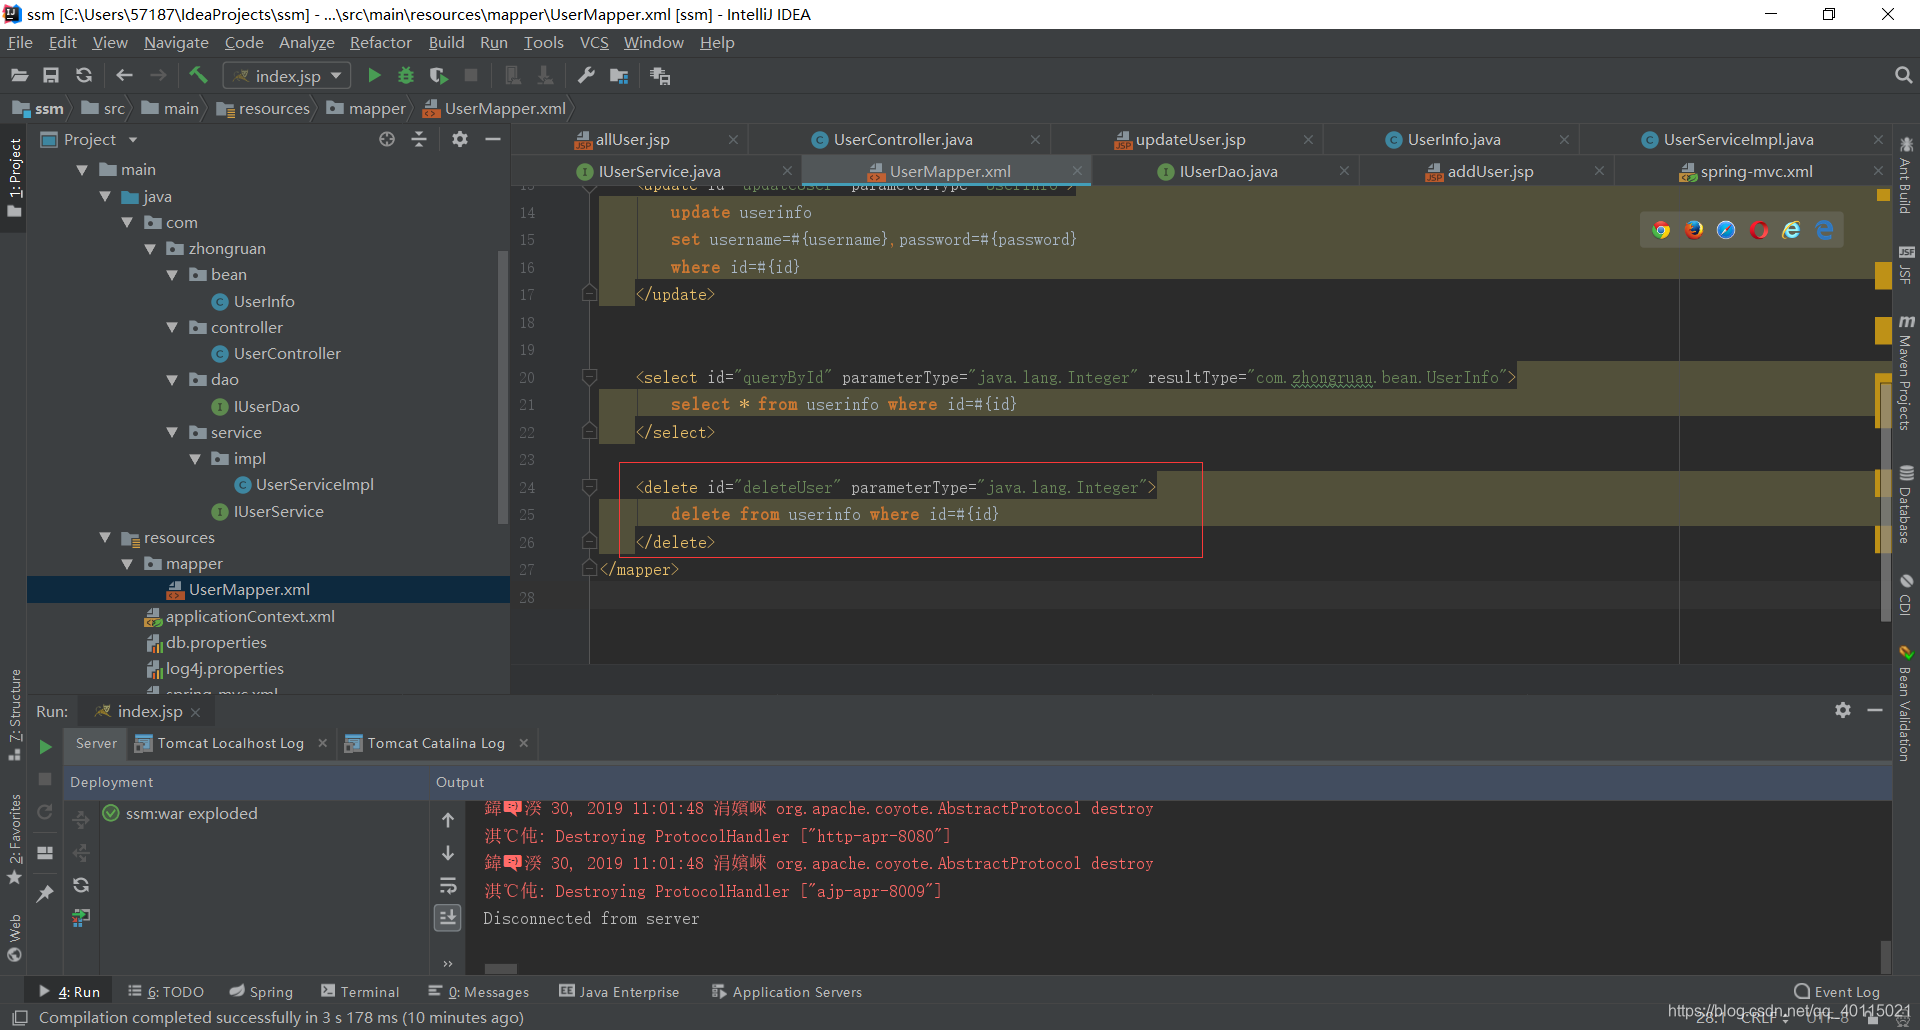Open Settings wrench icon in toolbar
1920x1030 pixels.
coord(587,76)
